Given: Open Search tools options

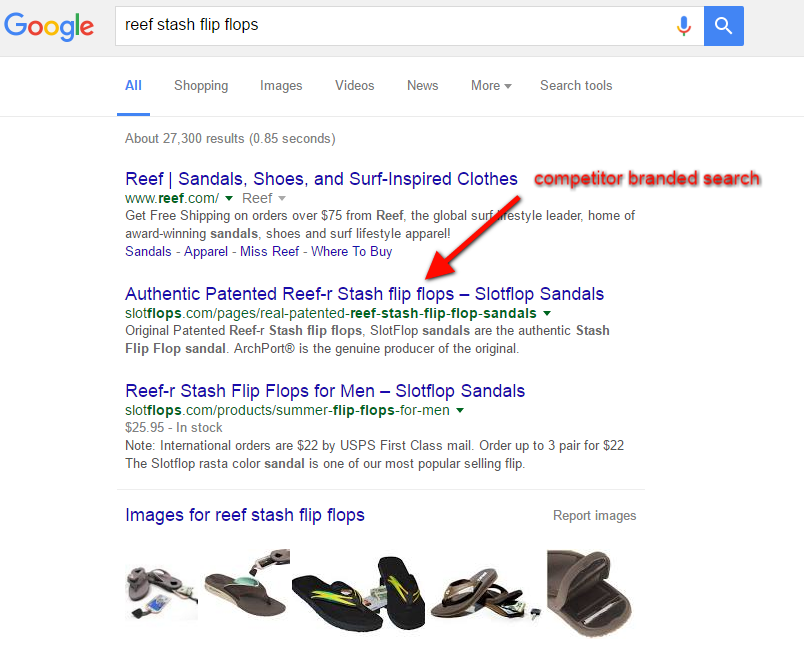Looking at the screenshot, I should [x=576, y=86].
